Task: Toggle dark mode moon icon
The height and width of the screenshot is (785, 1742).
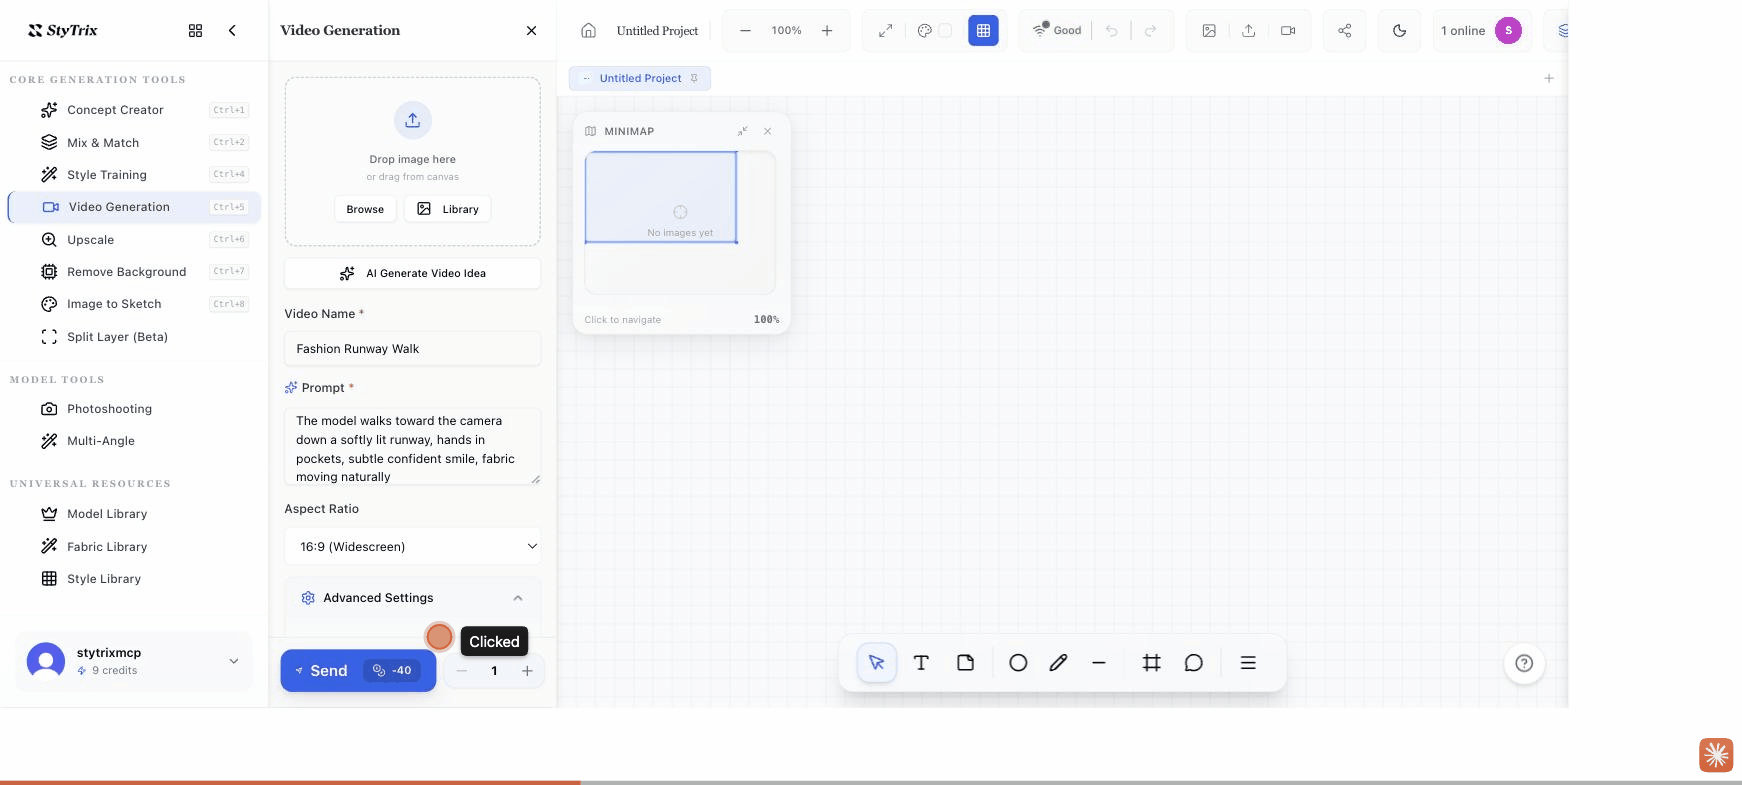Action: pos(1399,31)
